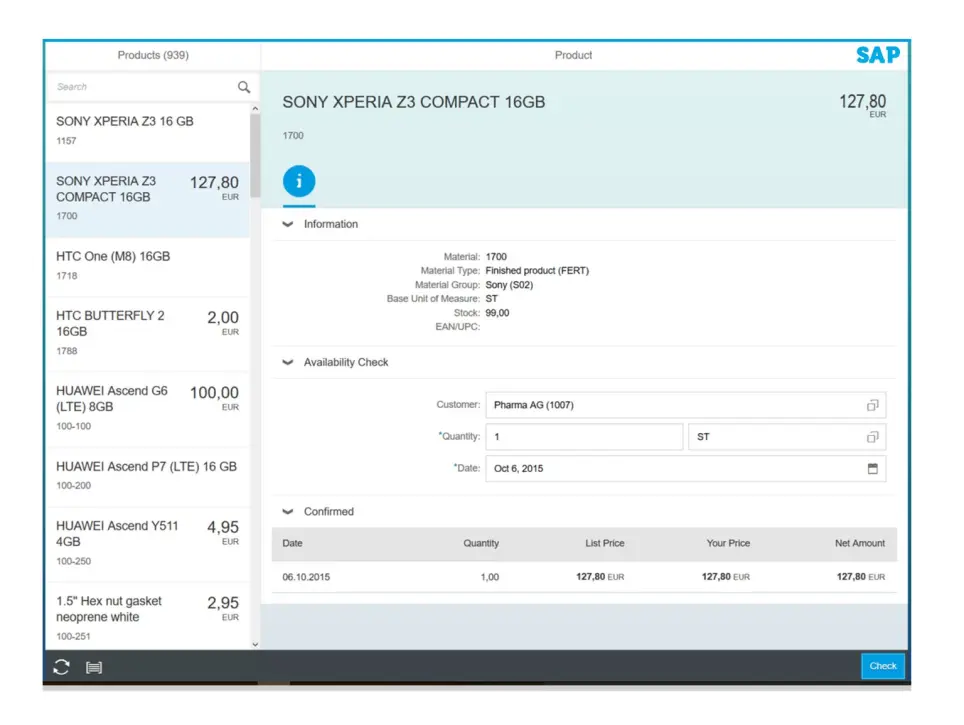Click the search magnifier icon
The image size is (964, 725).
244,87
